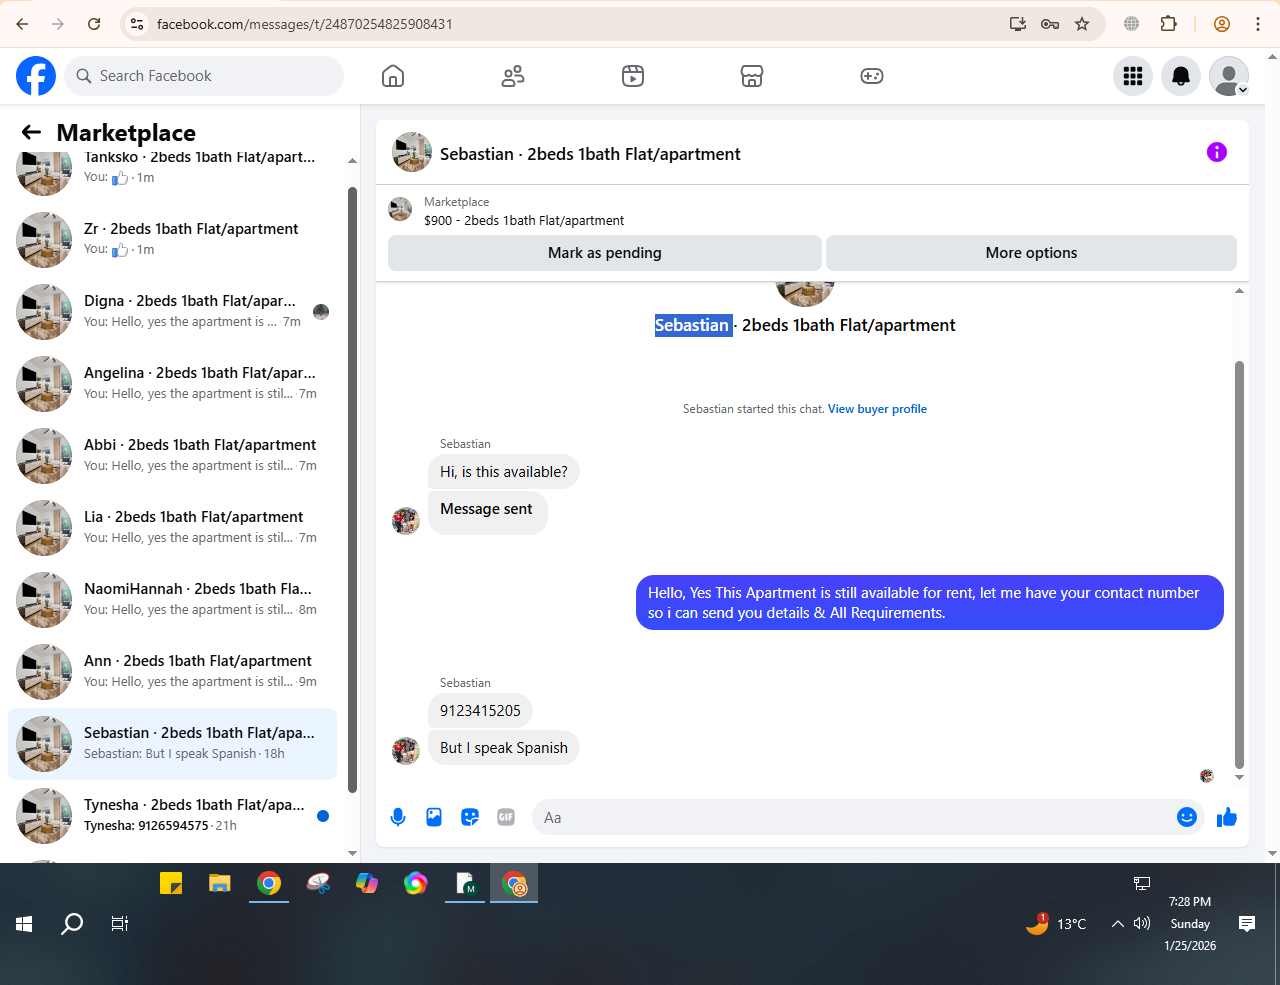The image size is (1280, 985).
Task: Click the chat messages scroll-up arrow
Action: tap(1240, 291)
